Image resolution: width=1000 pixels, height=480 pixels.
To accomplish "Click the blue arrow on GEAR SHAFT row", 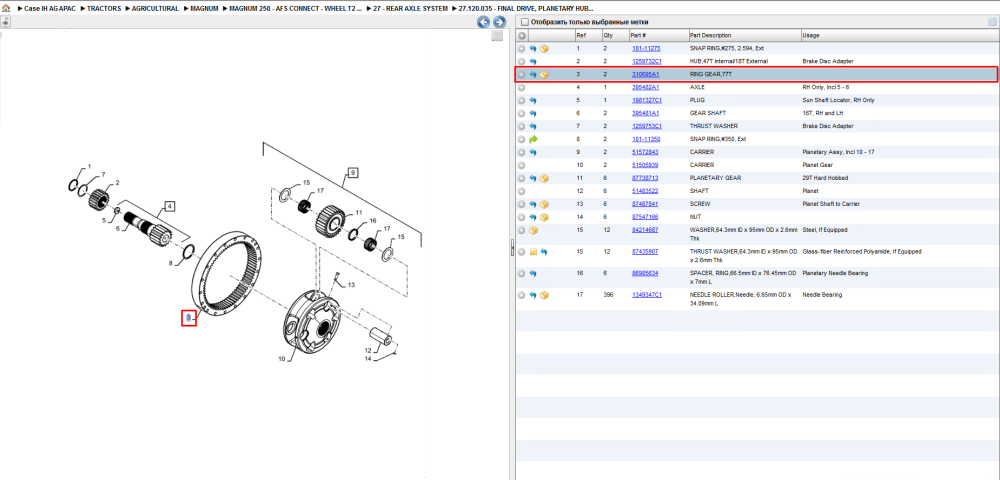I will [533, 113].
